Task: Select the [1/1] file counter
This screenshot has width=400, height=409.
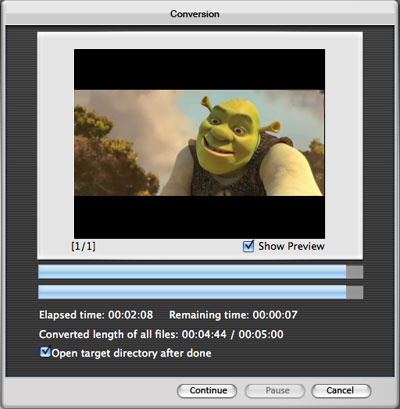Action: click(x=83, y=246)
